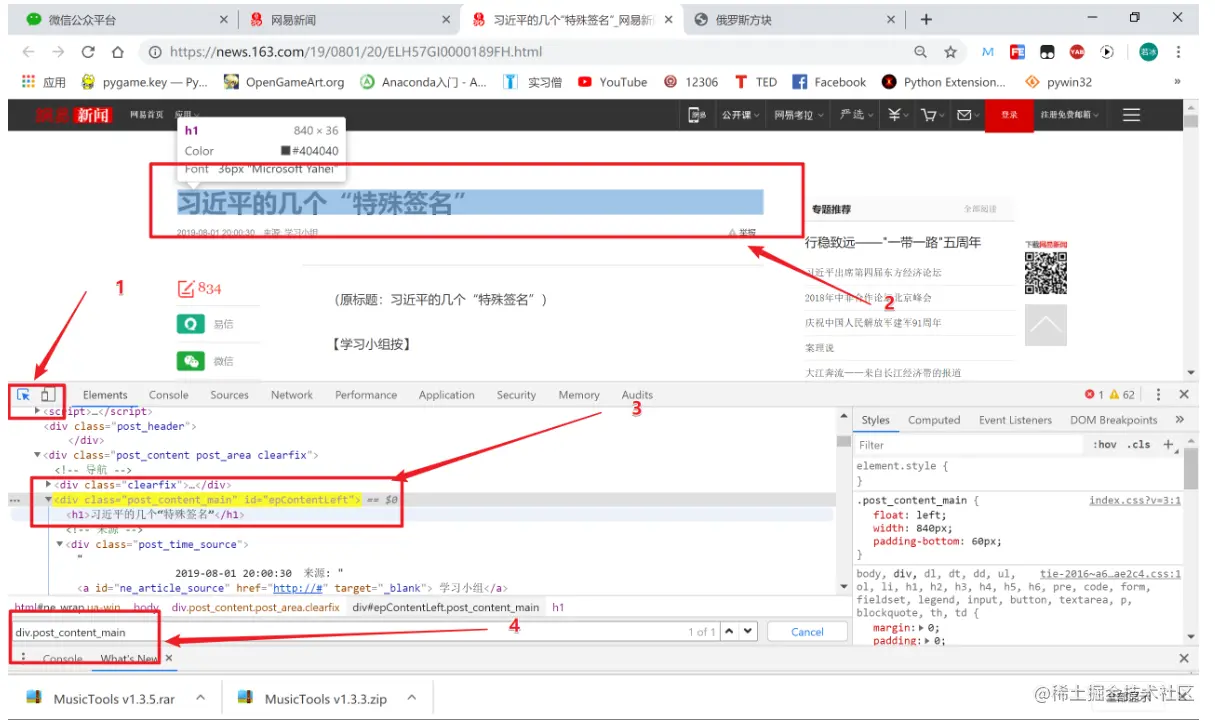
Task: Open the DevTools Network tab
Action: (x=292, y=395)
